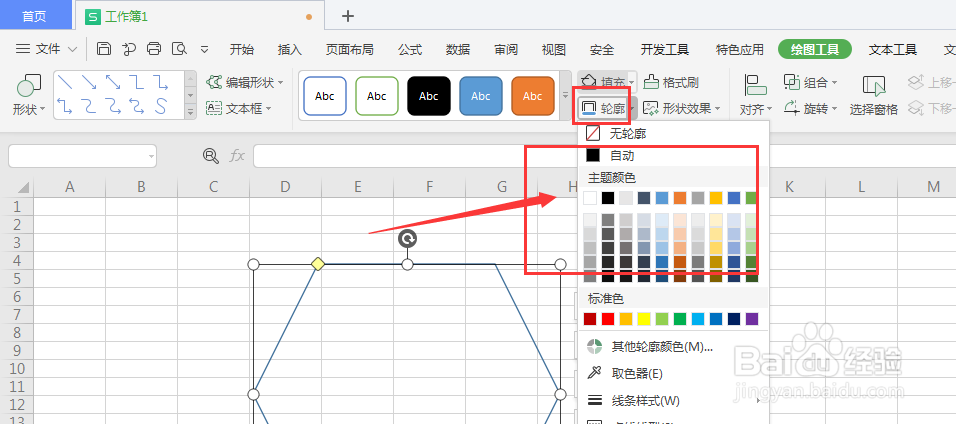956x424 pixels.
Task: Select row 1 header
Action: [16, 206]
